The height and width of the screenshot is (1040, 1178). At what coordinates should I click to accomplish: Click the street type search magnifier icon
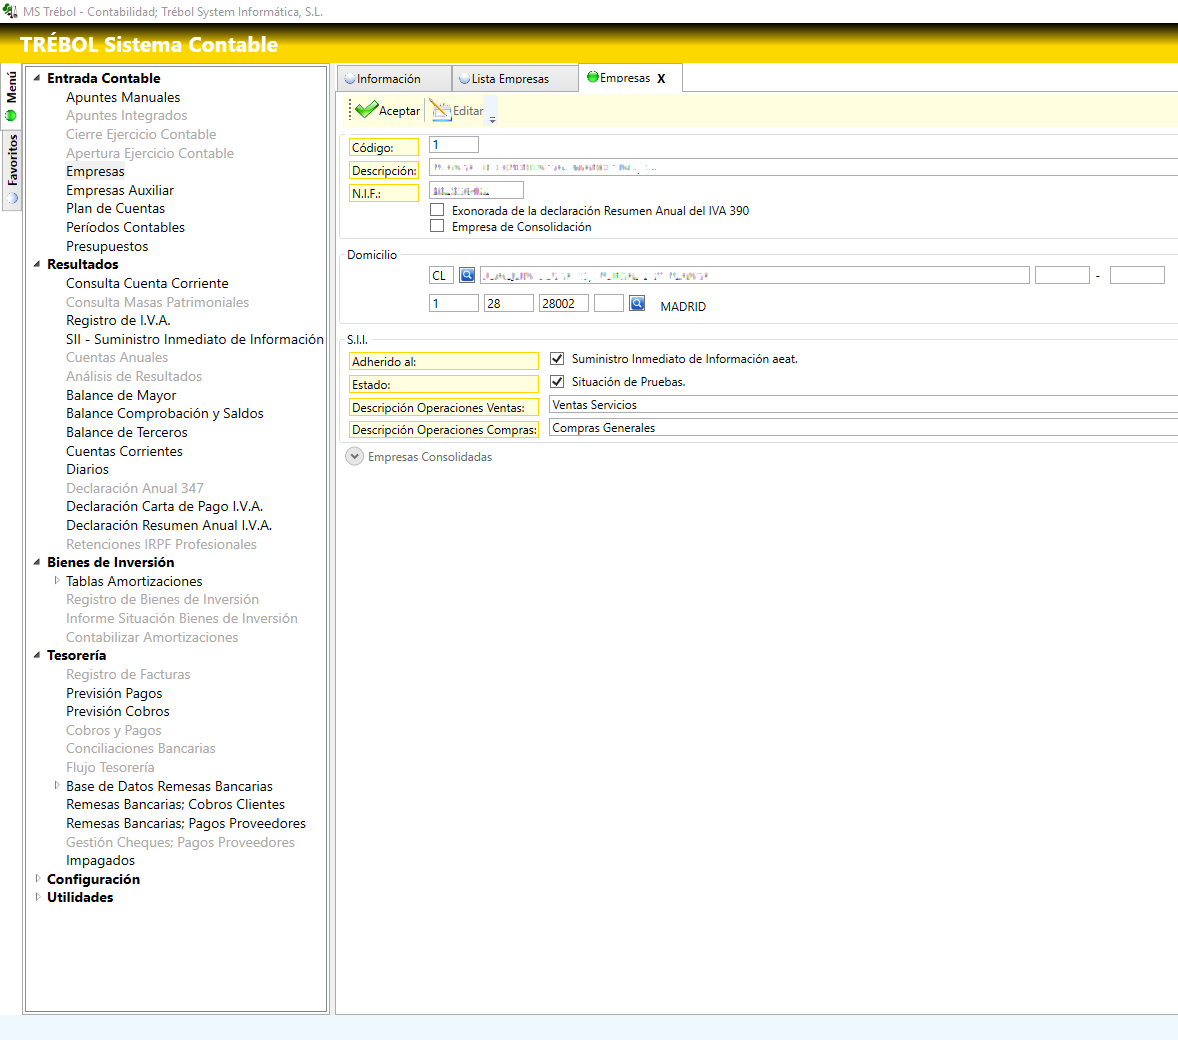pyautogui.click(x=467, y=275)
